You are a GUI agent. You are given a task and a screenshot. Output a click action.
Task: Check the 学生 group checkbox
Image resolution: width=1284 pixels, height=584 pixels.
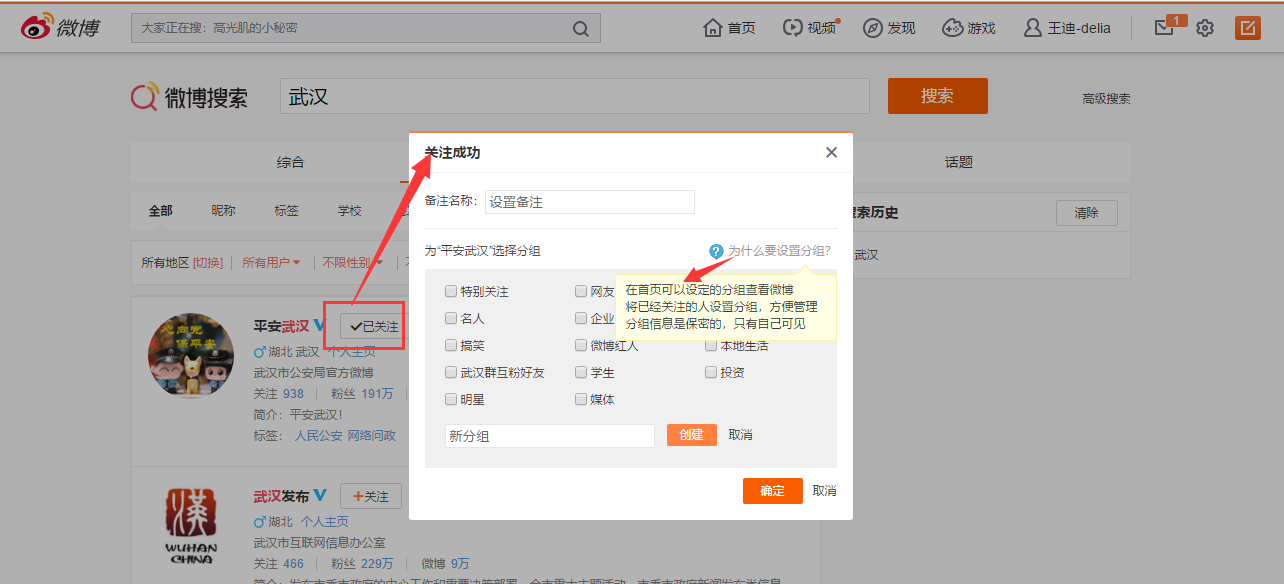[x=581, y=373]
